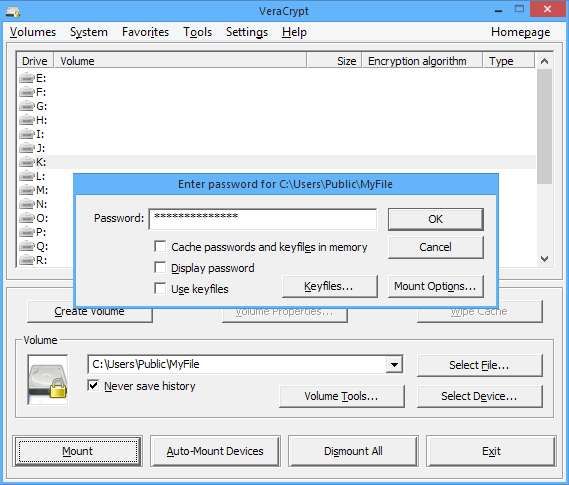This screenshot has width=569, height=485.
Task: Select the F: drive icon
Action: click(27, 92)
